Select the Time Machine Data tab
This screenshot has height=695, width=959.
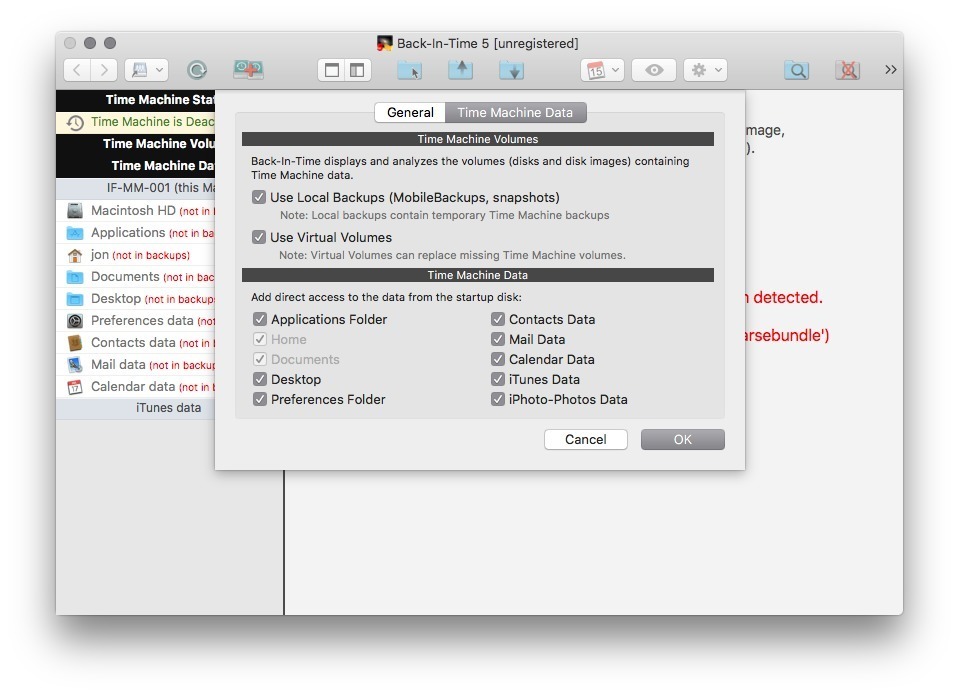point(515,113)
